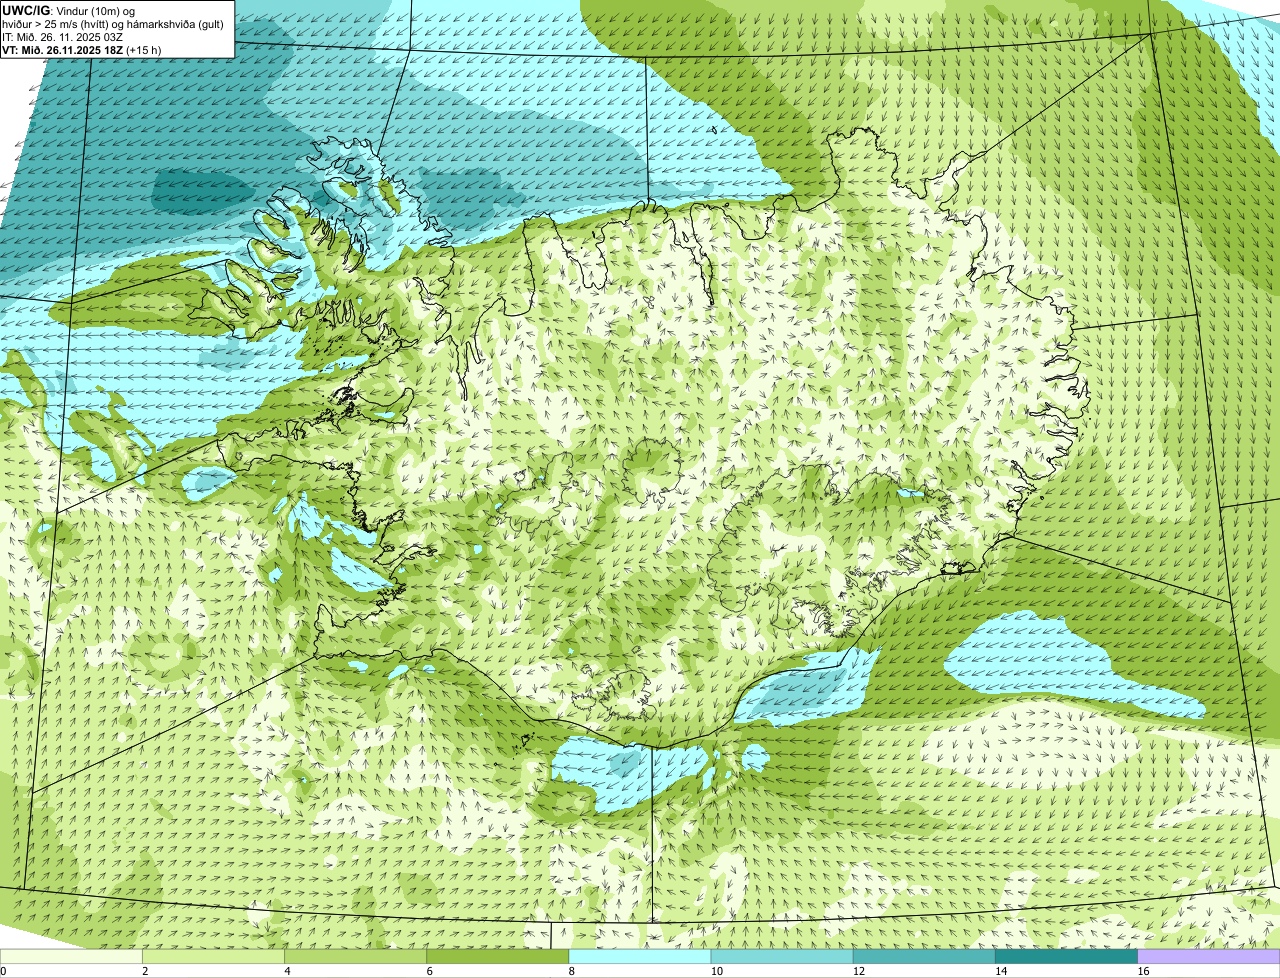Click the light teal 10–12 m/s legend swatch
Image resolution: width=1280 pixels, height=978 pixels.
coord(782,957)
